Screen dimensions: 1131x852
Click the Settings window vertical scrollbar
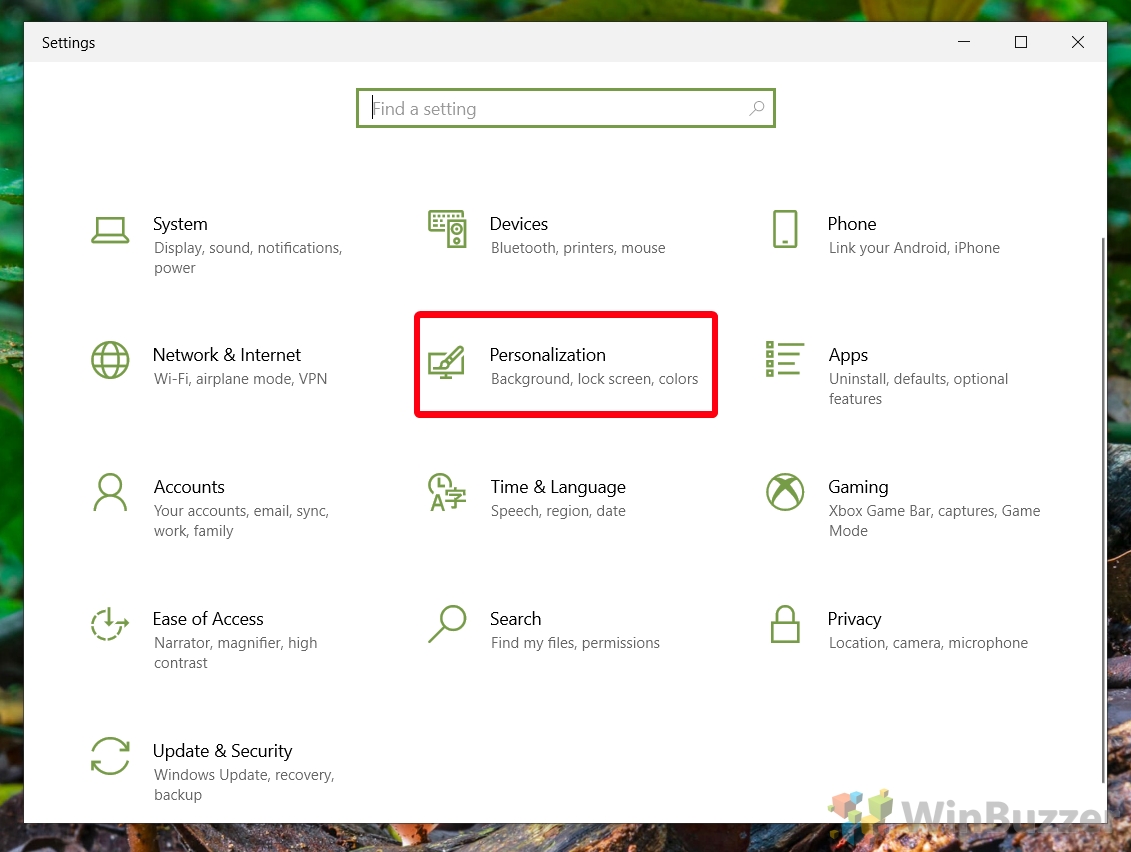(1103, 509)
